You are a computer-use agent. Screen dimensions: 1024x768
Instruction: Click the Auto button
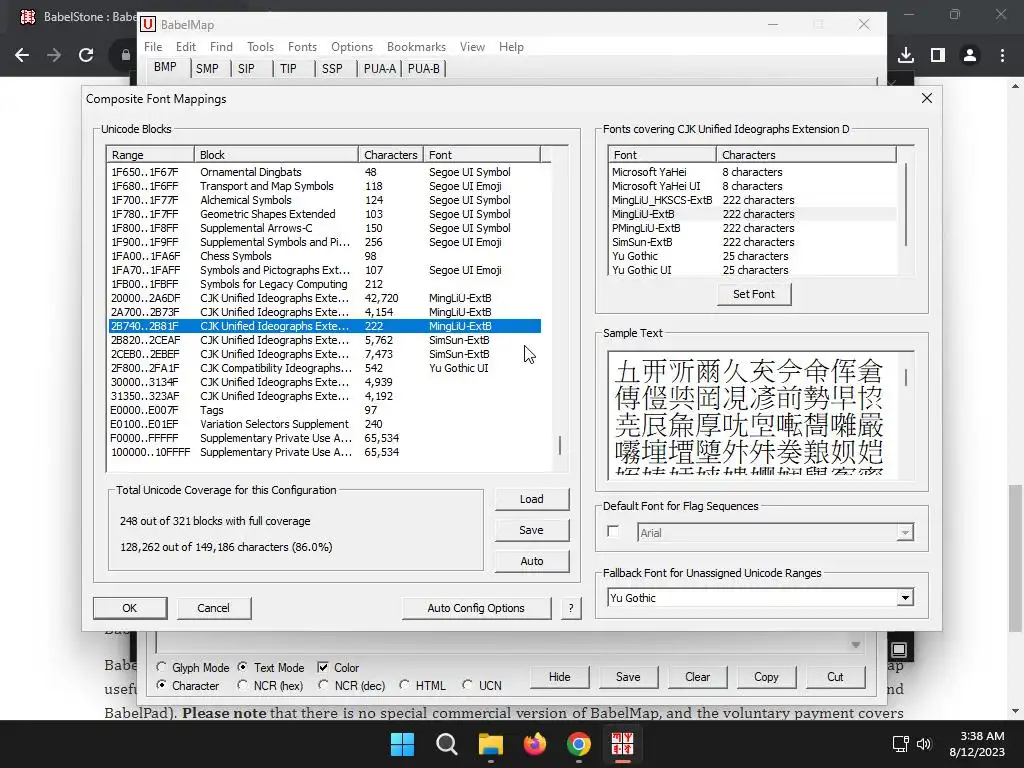(x=532, y=561)
